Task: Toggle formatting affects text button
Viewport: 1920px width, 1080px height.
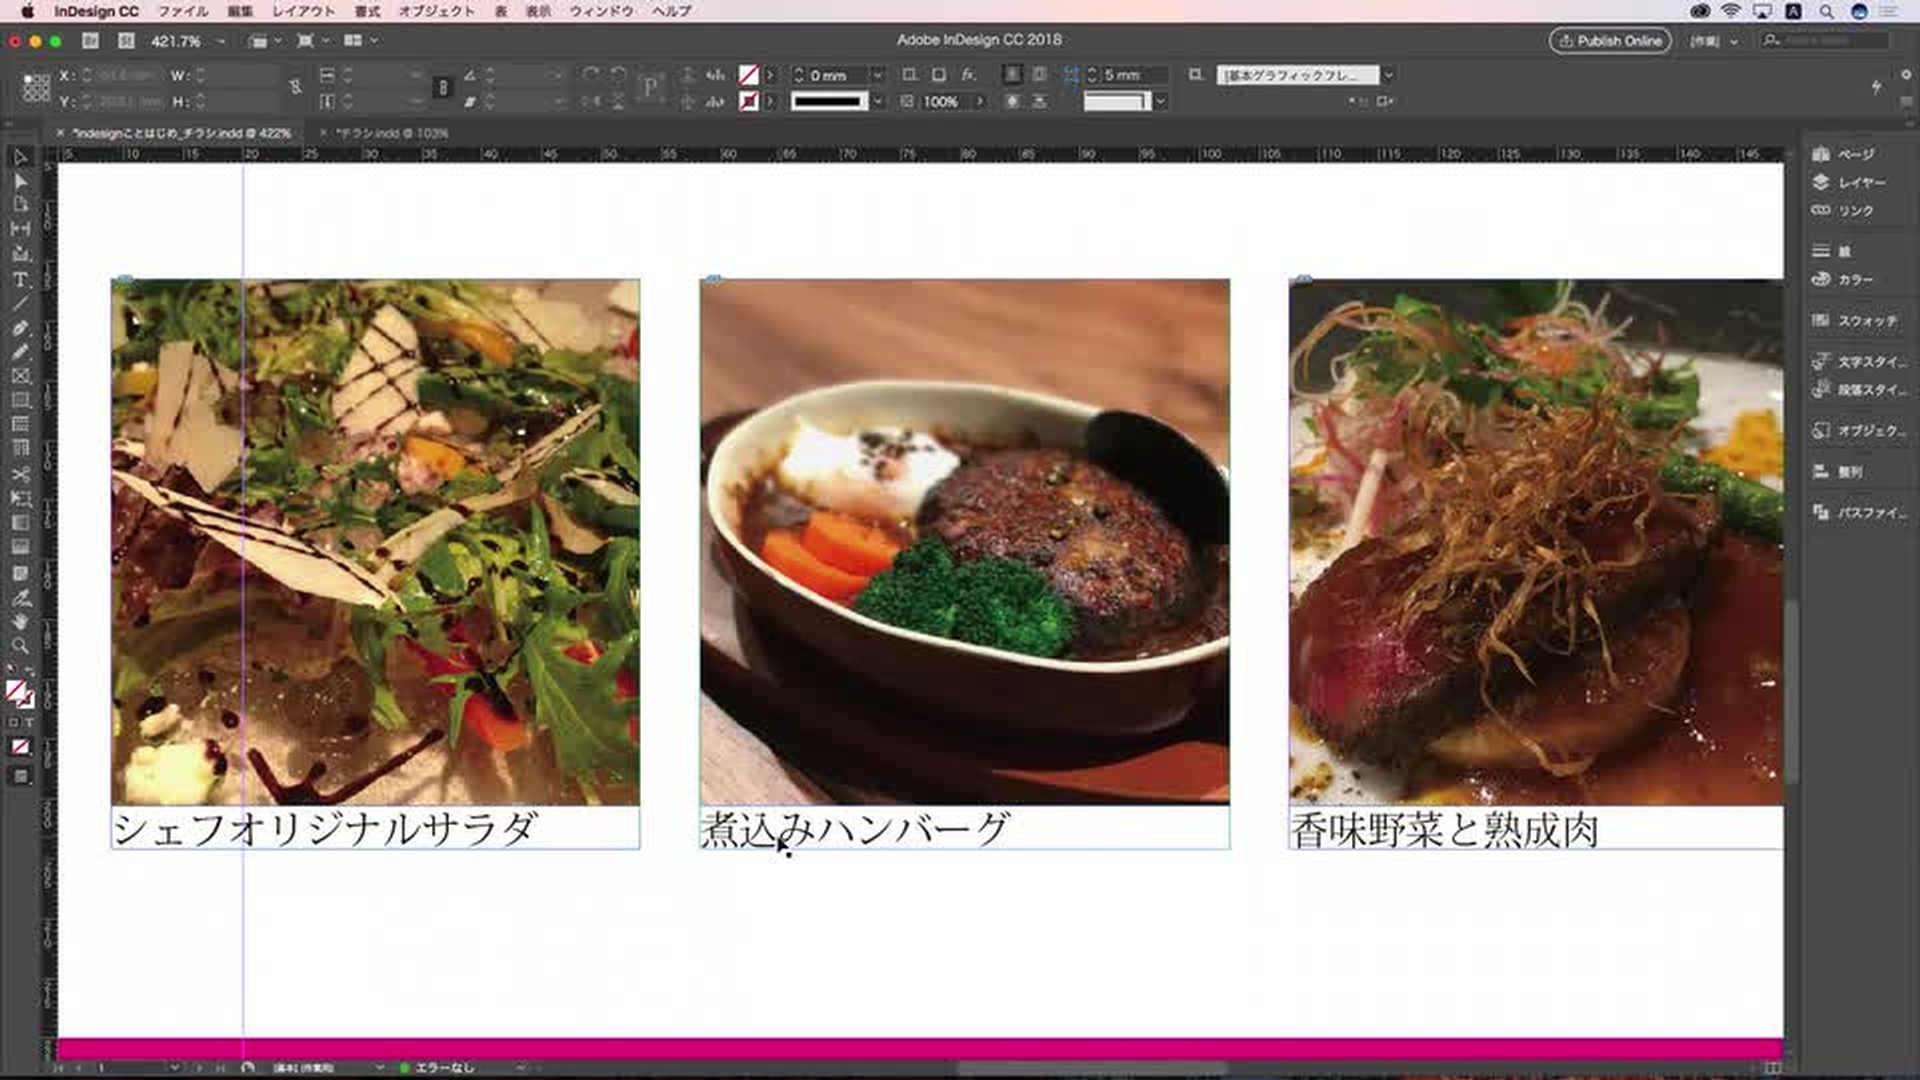Action: [30, 722]
